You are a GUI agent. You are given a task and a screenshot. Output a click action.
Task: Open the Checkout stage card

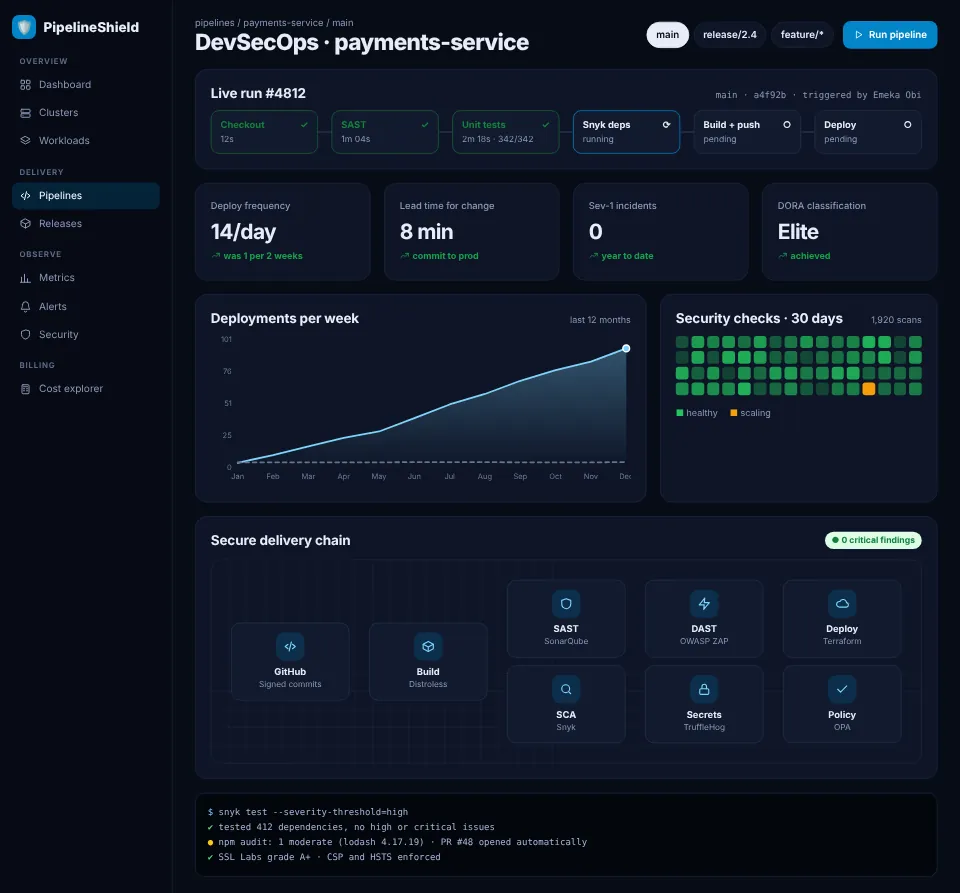pos(264,132)
